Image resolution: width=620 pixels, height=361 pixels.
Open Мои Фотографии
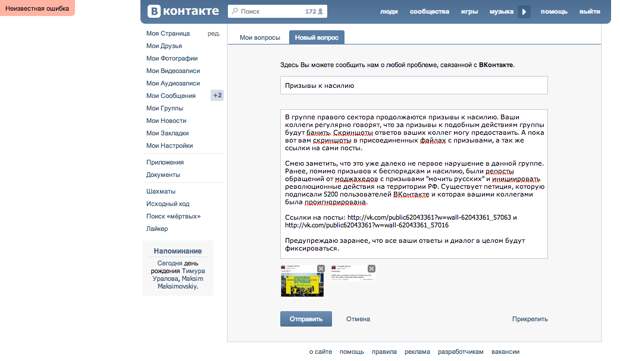click(x=172, y=59)
